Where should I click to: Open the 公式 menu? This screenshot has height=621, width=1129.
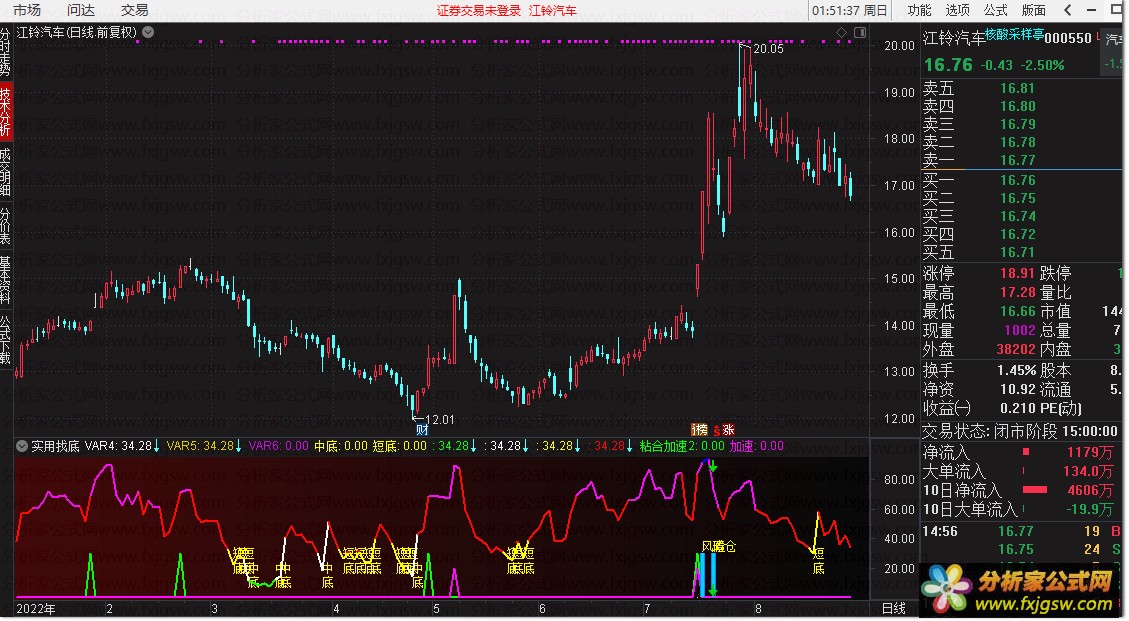pos(996,10)
